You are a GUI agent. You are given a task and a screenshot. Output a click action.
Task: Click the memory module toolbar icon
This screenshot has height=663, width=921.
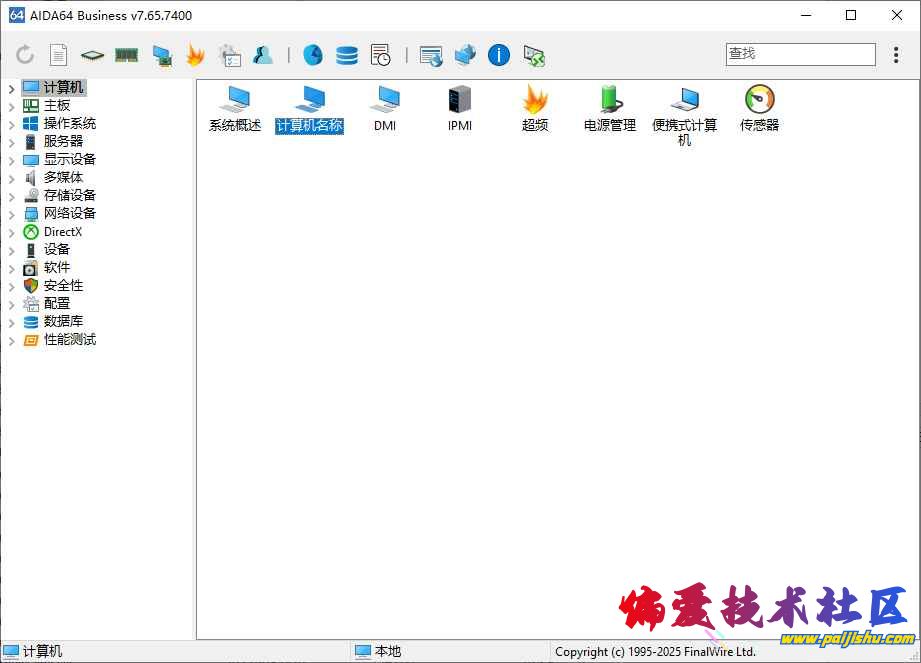[x=126, y=55]
